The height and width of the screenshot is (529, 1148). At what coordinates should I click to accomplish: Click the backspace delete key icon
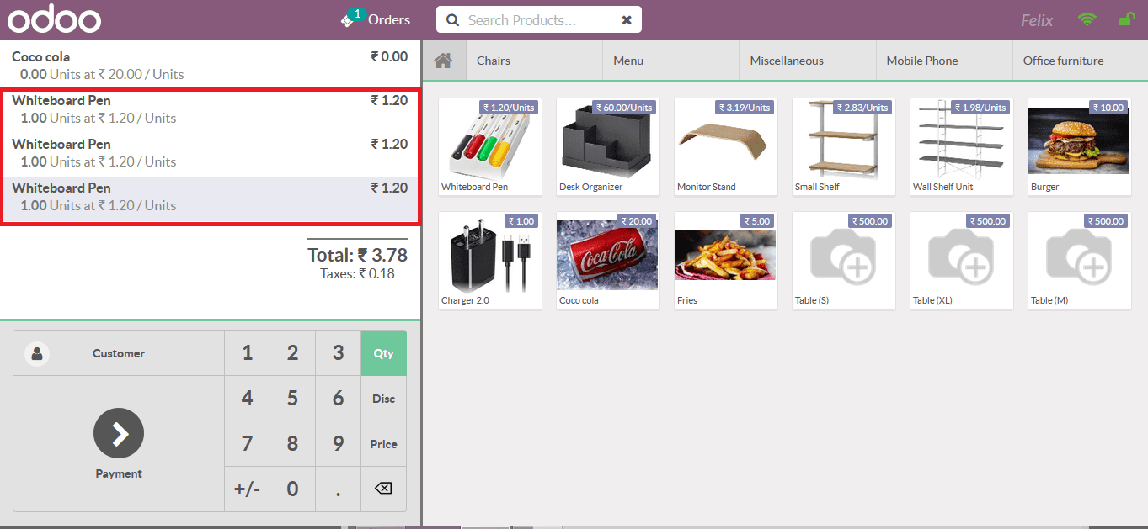pos(384,489)
